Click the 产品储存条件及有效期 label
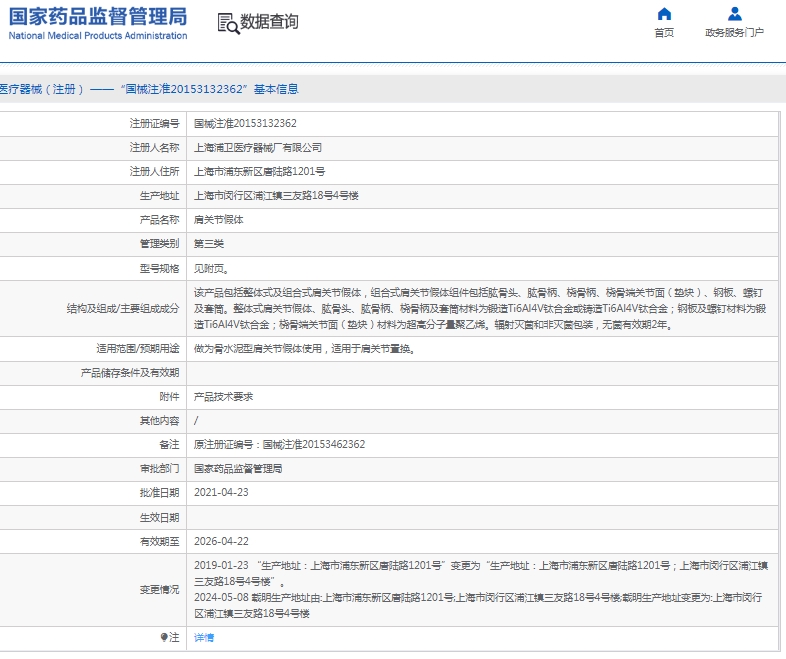 point(130,373)
